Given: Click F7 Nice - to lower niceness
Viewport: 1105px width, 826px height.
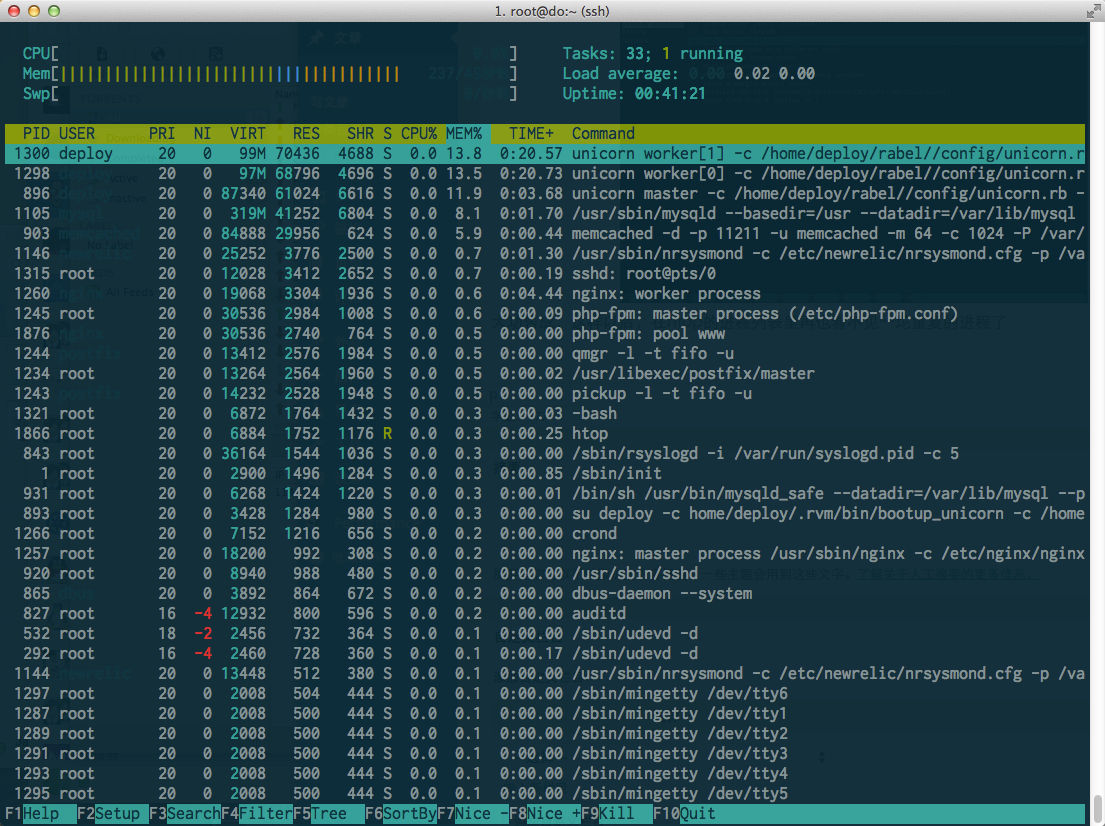Looking at the screenshot, I should point(473,813).
